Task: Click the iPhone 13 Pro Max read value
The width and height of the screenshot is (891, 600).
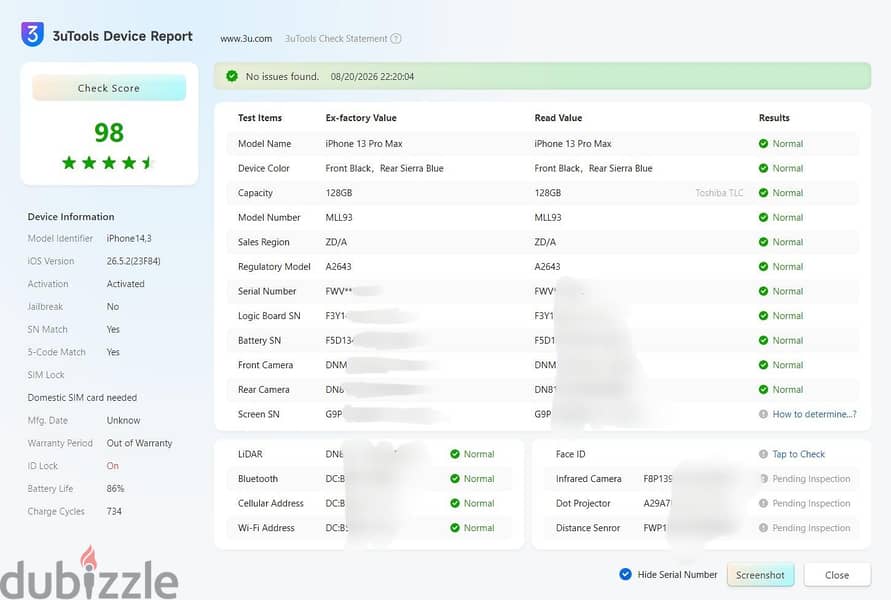Action: 573,144
